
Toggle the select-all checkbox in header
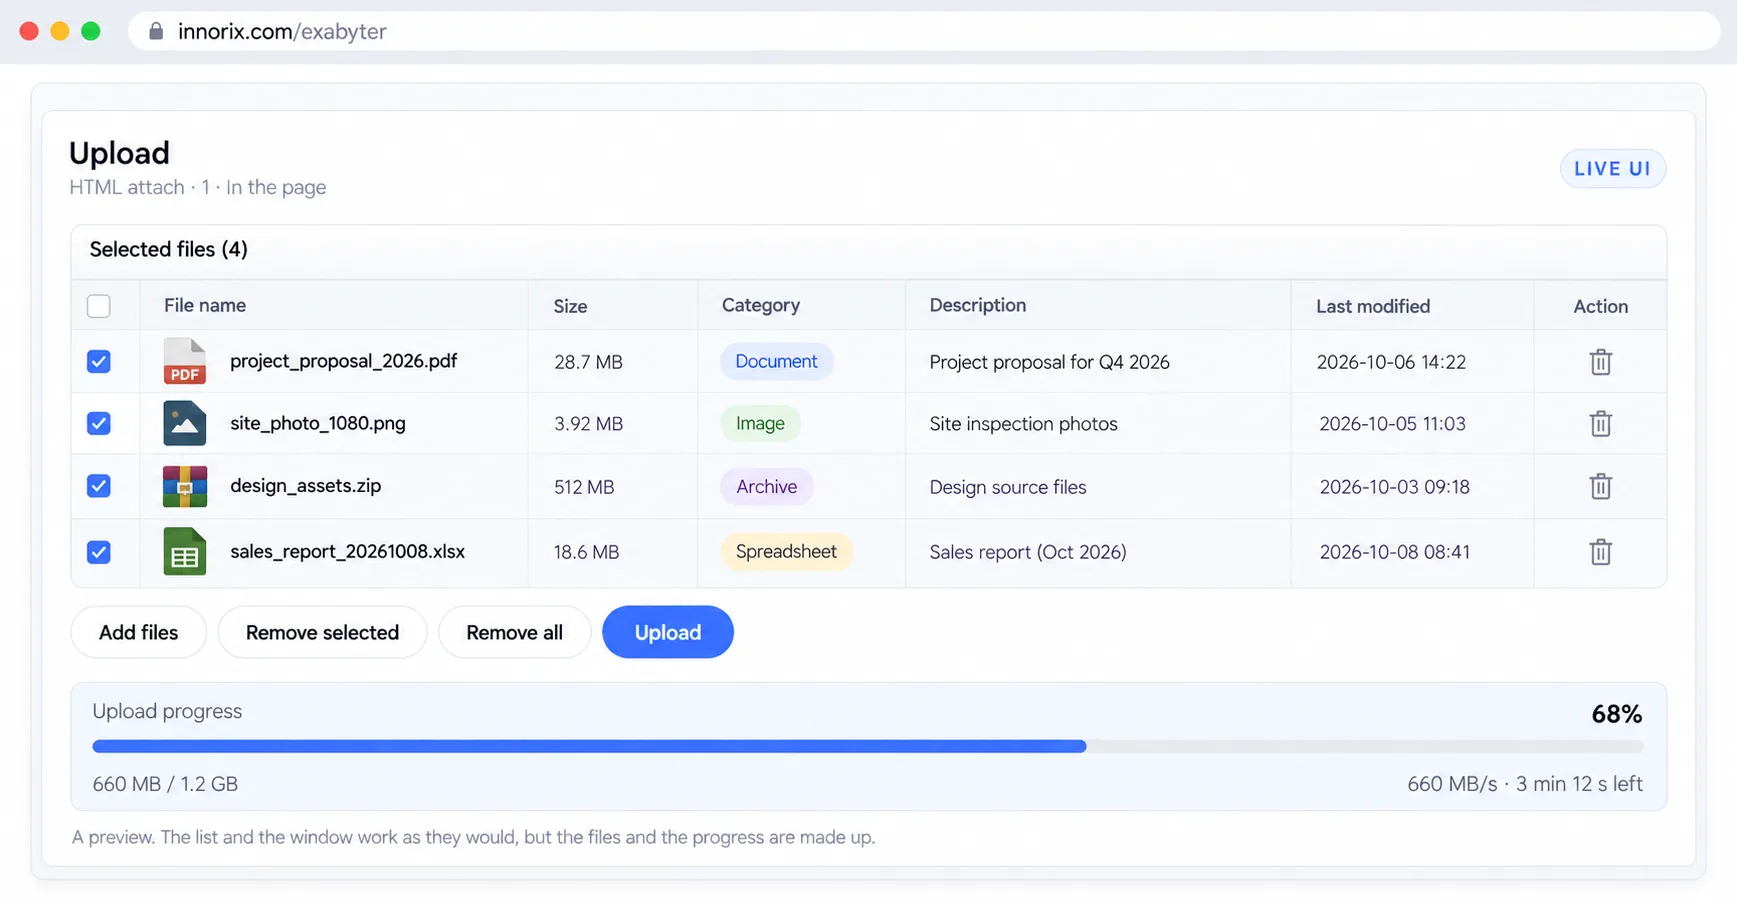(98, 306)
